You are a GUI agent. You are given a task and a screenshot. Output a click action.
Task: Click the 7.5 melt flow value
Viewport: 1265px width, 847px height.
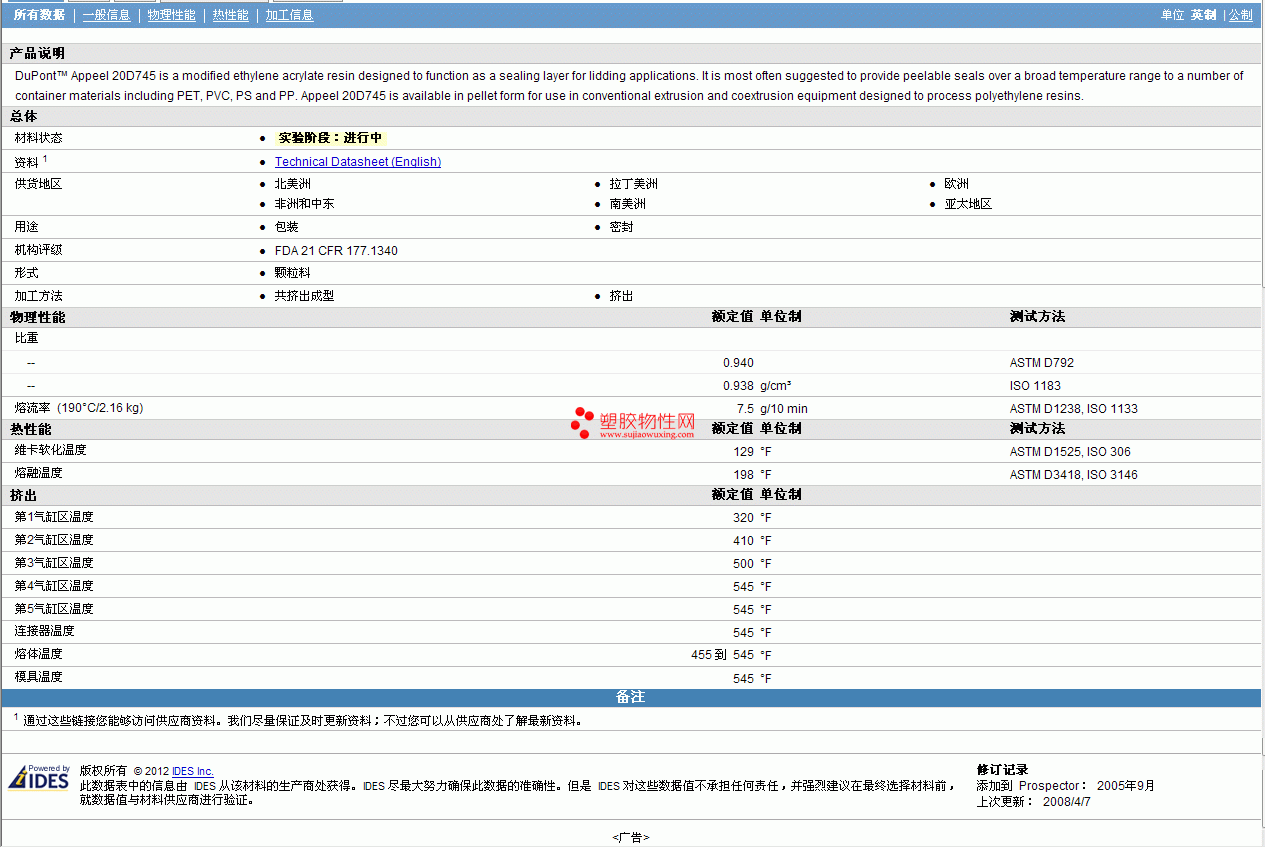(x=745, y=409)
